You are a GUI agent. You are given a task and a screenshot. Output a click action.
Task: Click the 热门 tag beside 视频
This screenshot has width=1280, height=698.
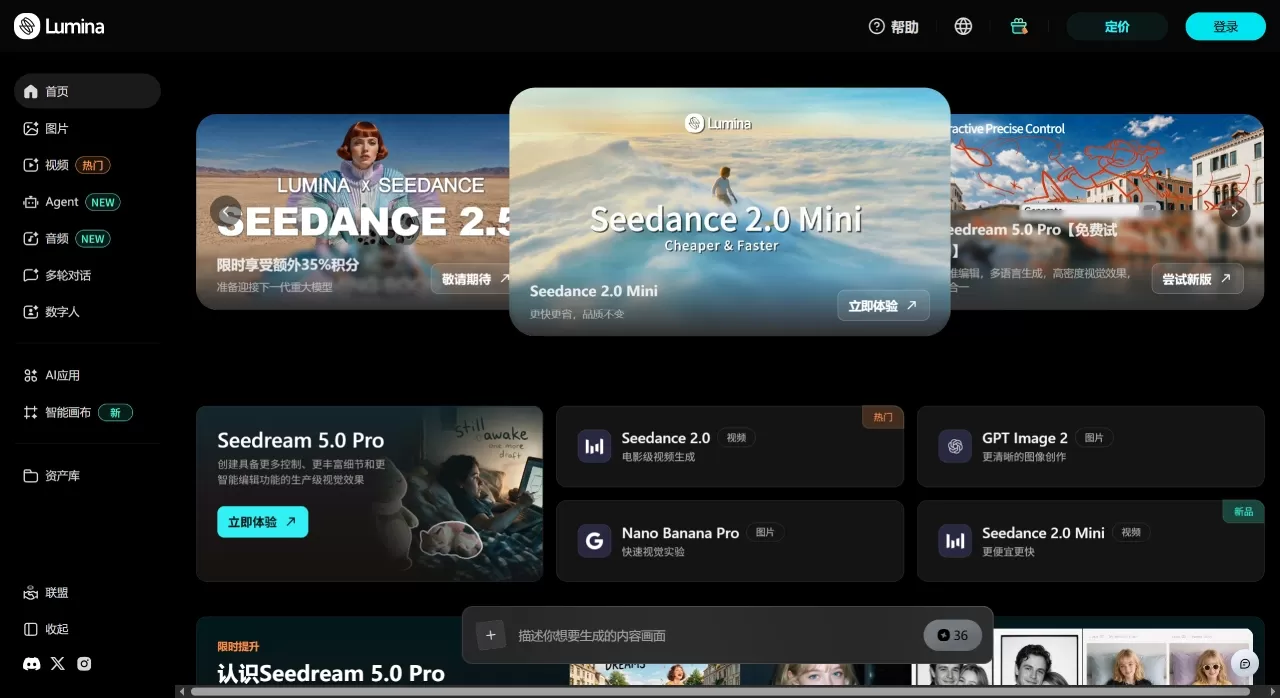(x=93, y=165)
